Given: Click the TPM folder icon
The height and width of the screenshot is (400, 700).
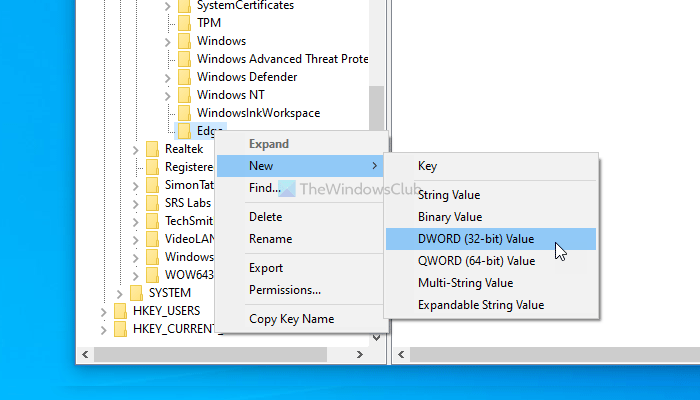Looking at the screenshot, I should (x=184, y=23).
